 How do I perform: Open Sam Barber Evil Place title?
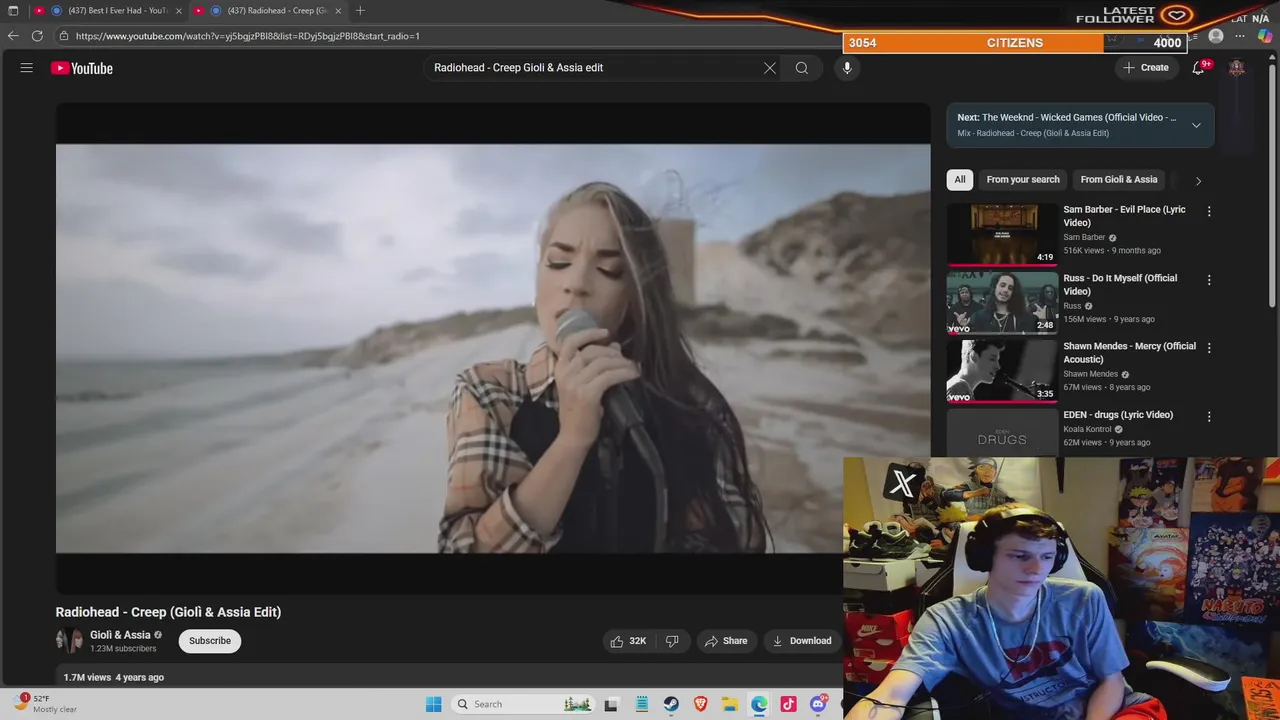1124,216
